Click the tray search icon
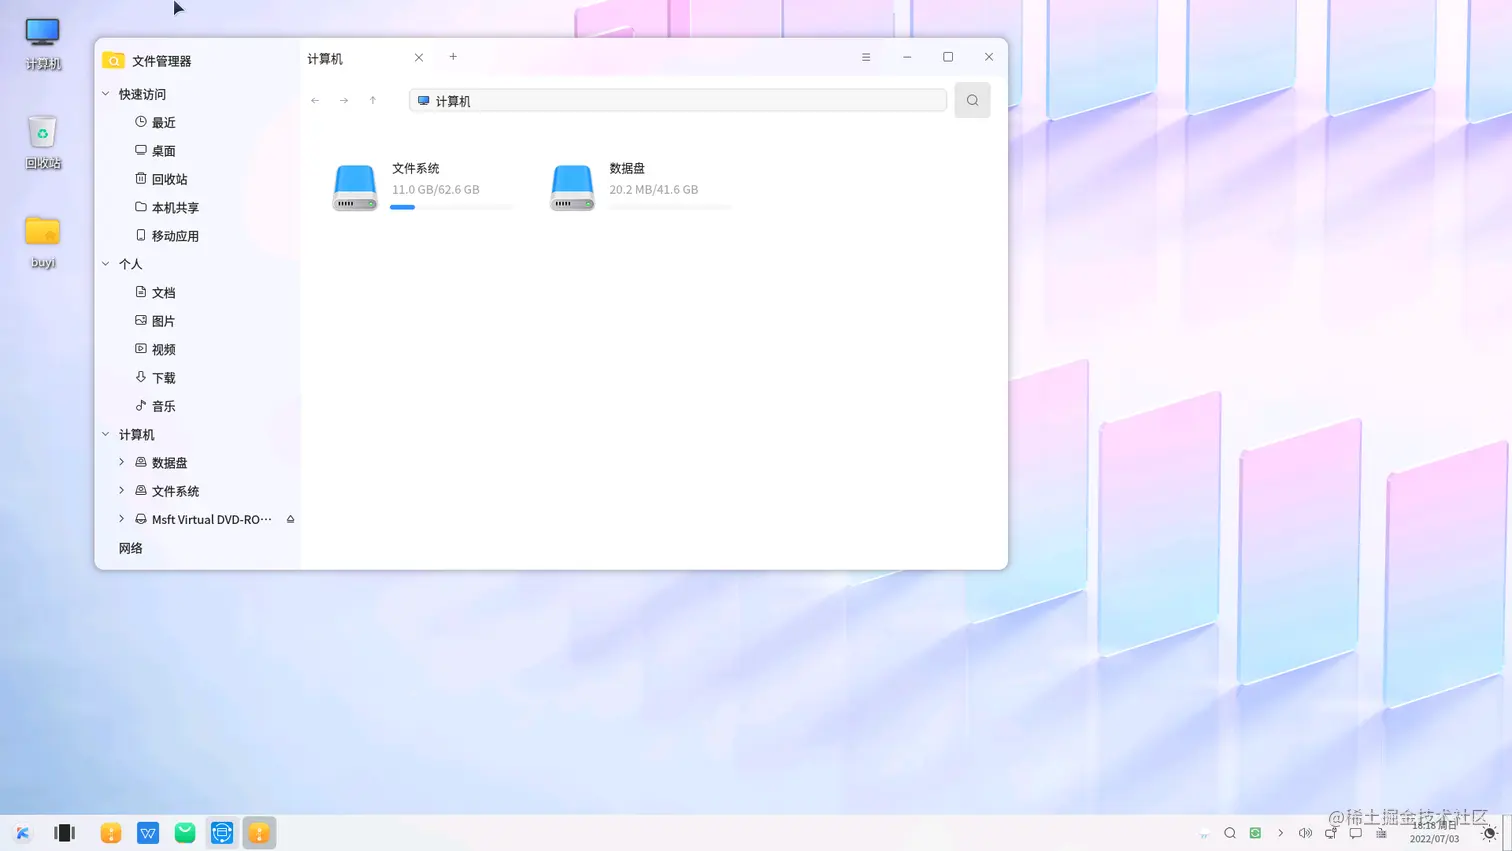Image resolution: width=1512 pixels, height=851 pixels. (x=1230, y=833)
